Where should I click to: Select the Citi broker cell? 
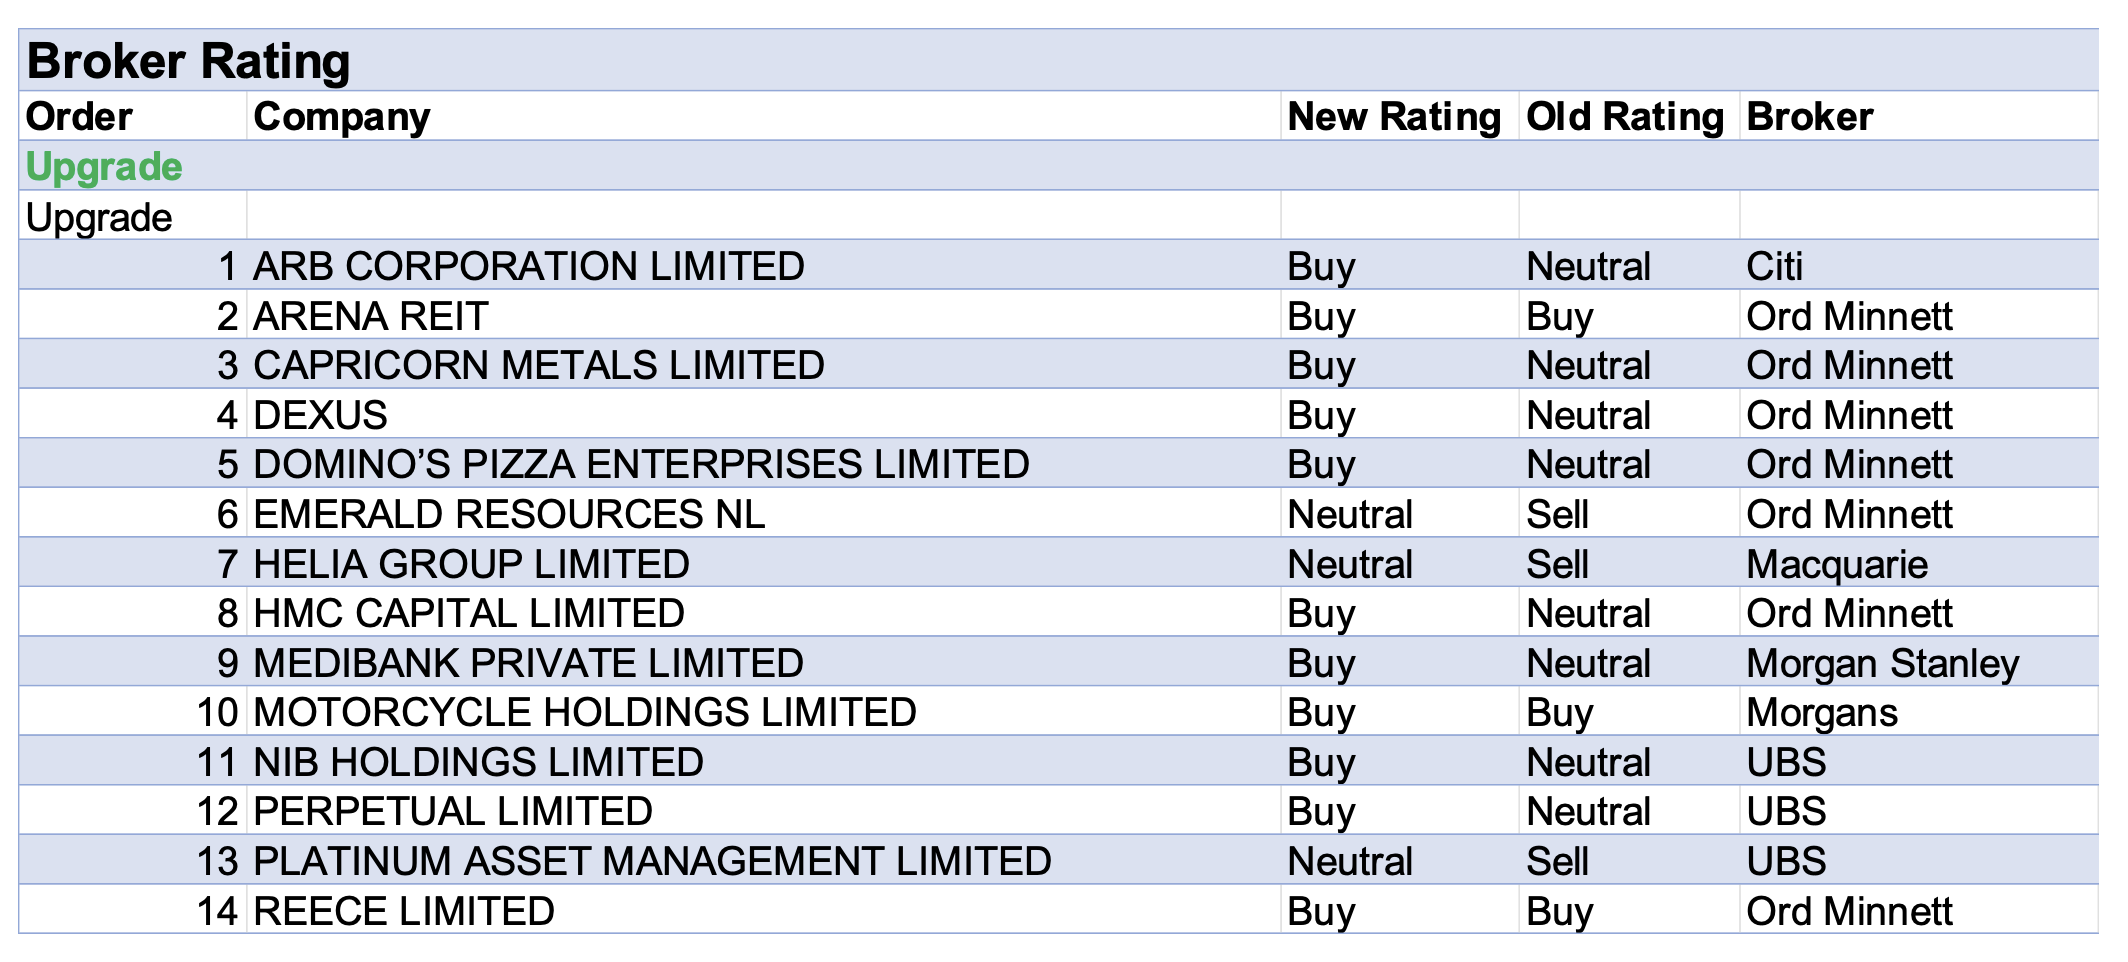[1774, 266]
